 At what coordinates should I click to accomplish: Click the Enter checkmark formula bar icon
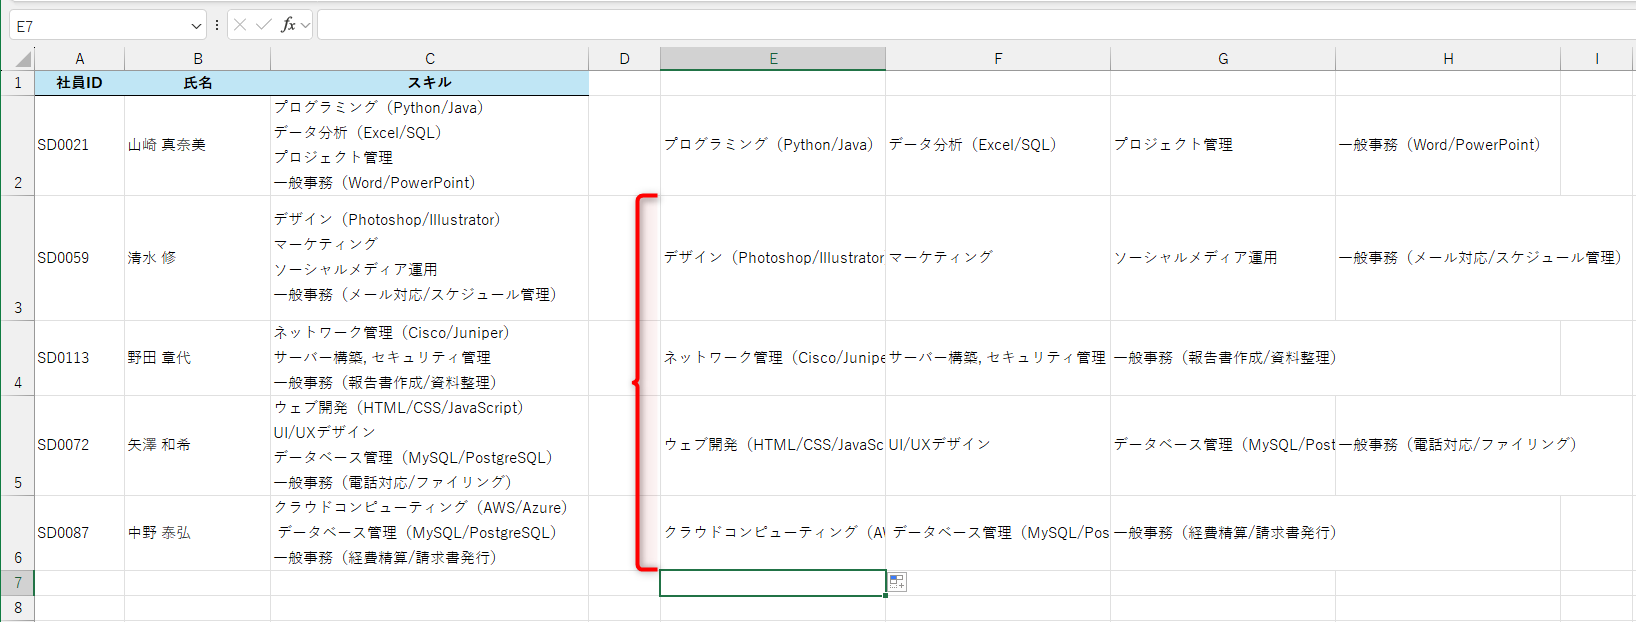coord(264,25)
